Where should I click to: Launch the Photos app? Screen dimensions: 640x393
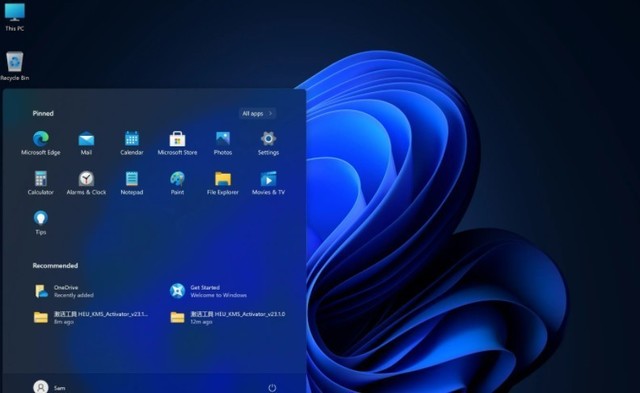(223, 143)
